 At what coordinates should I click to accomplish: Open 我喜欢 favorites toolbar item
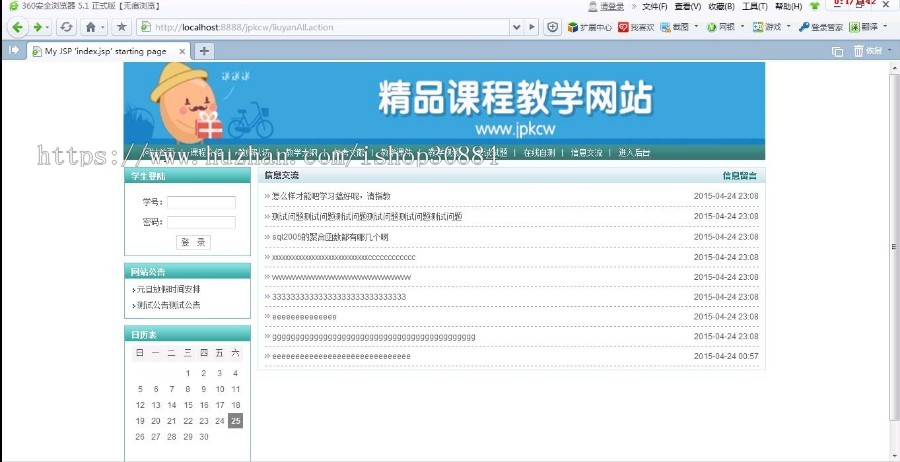coord(636,27)
